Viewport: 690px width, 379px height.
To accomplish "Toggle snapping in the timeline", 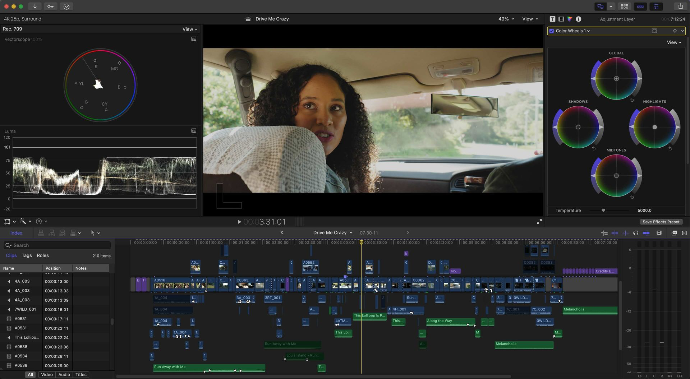I will point(646,233).
